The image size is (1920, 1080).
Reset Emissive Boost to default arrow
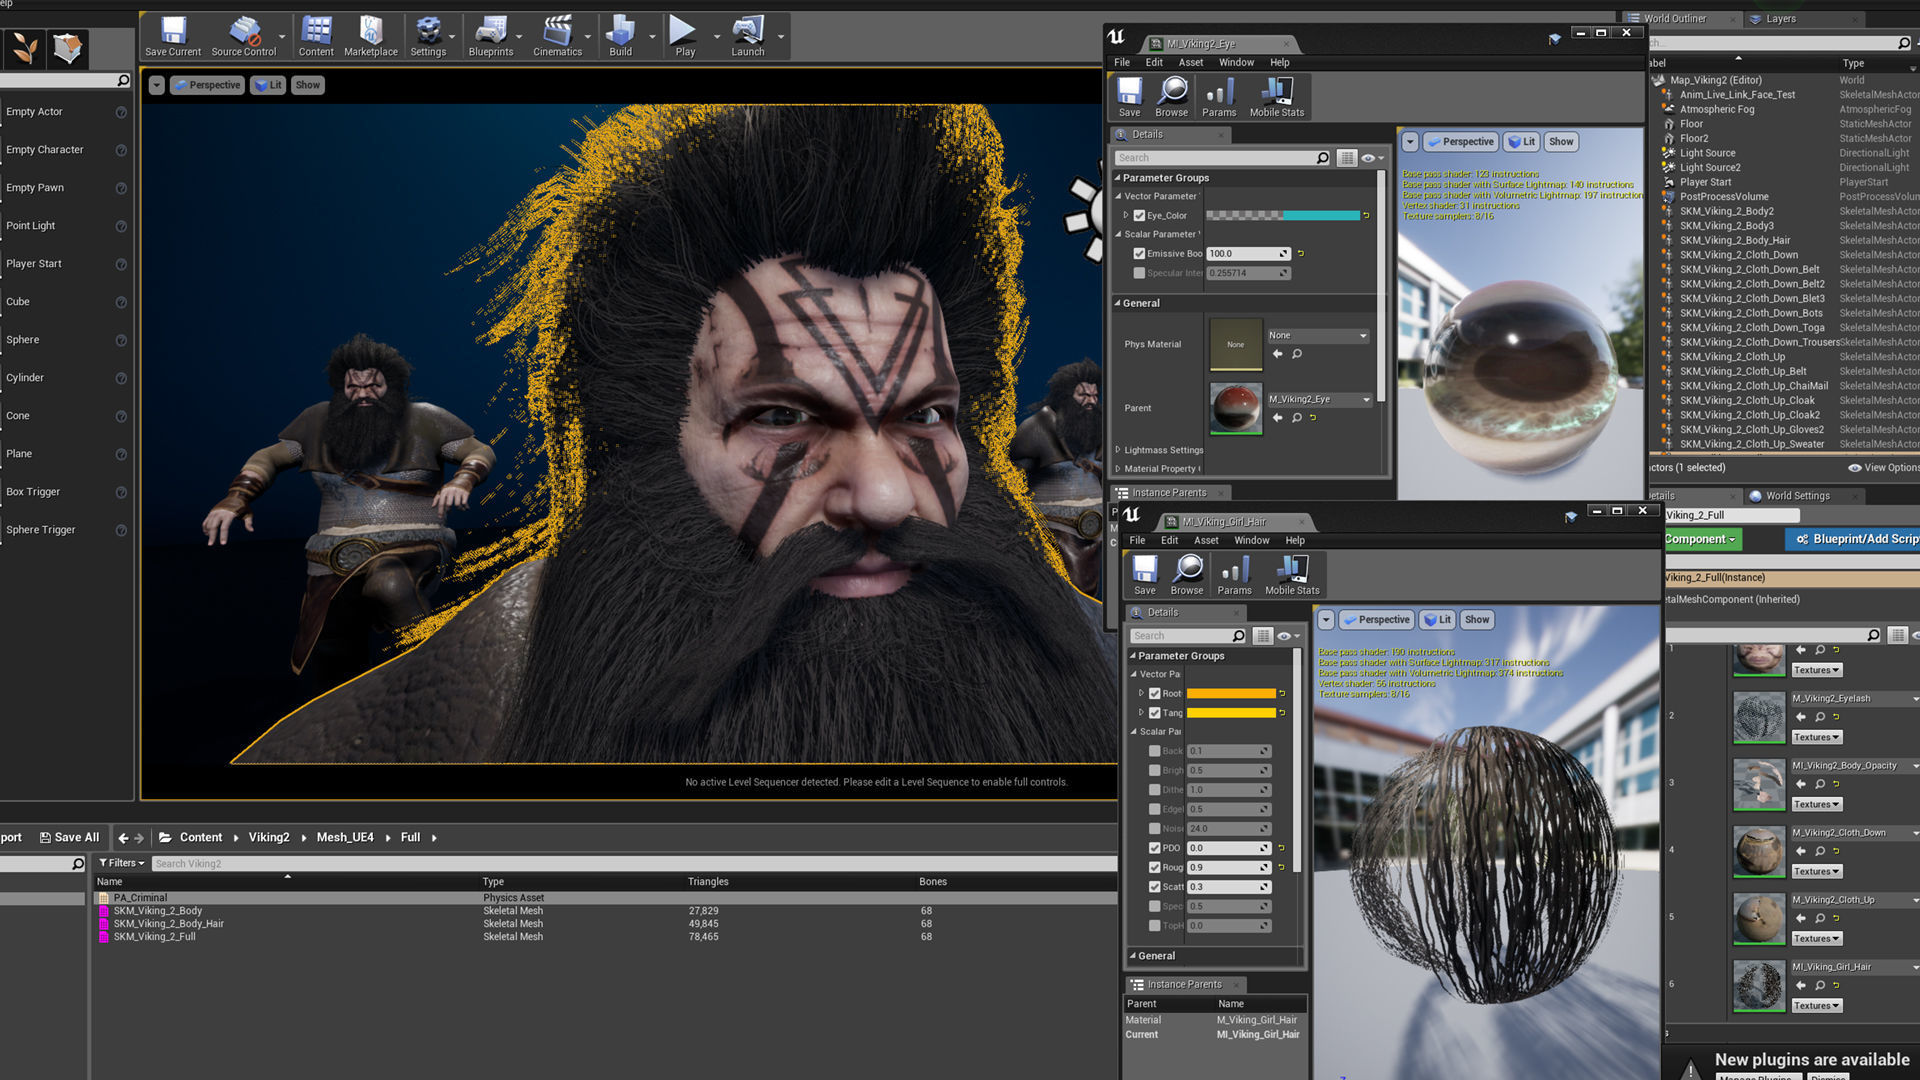click(x=1301, y=254)
